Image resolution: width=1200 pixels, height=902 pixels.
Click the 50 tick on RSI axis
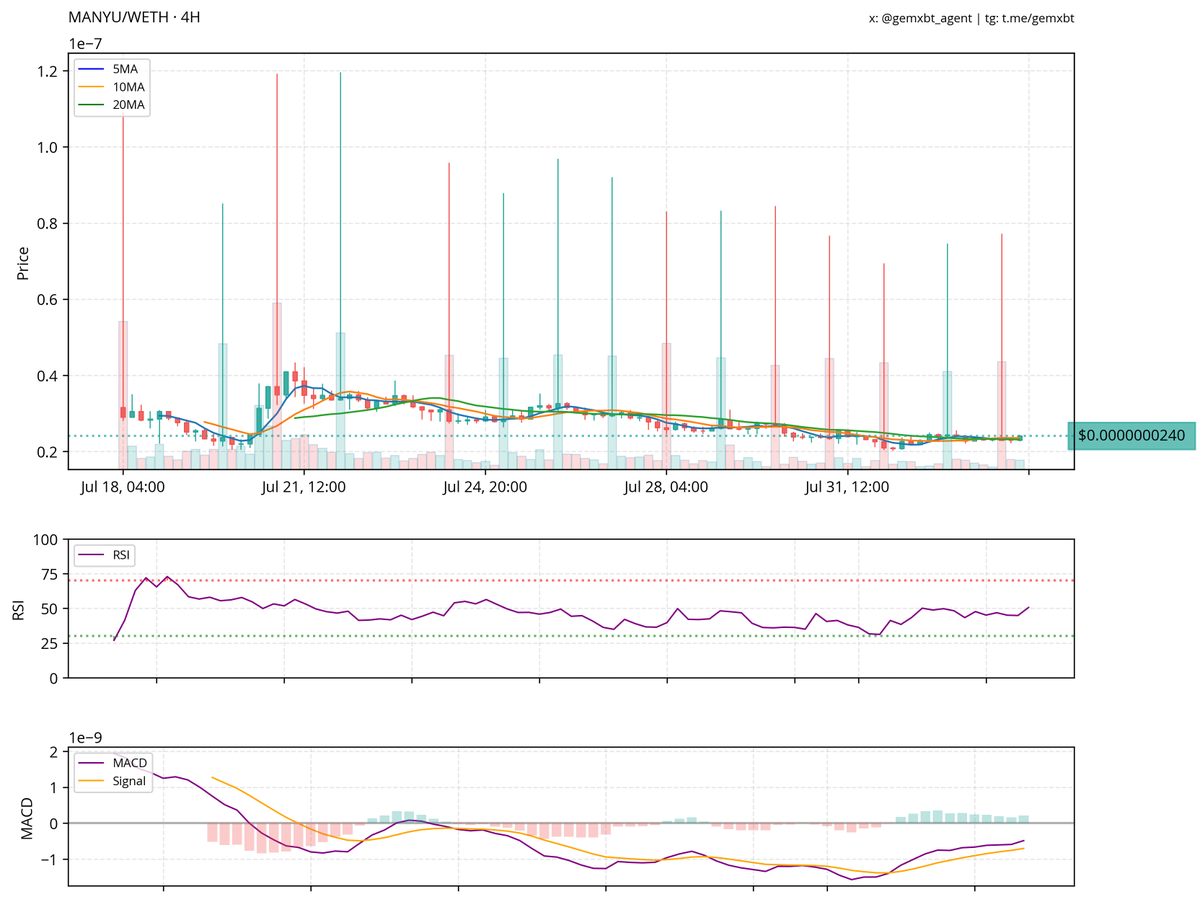point(50,608)
